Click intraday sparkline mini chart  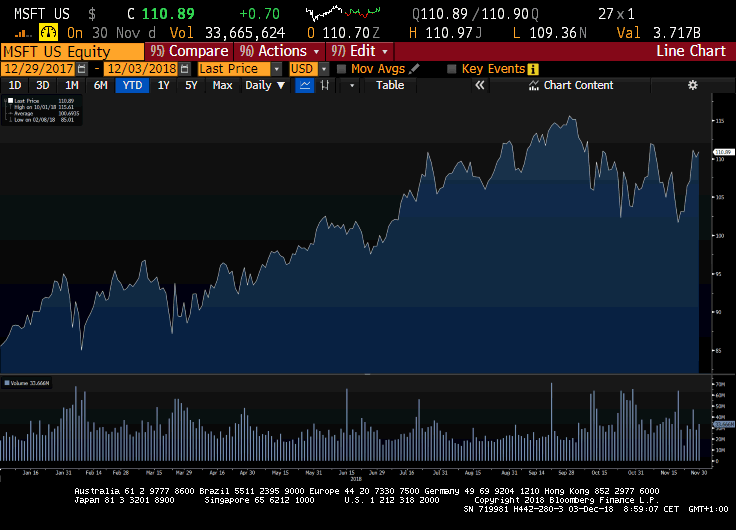pyautogui.click(x=343, y=12)
